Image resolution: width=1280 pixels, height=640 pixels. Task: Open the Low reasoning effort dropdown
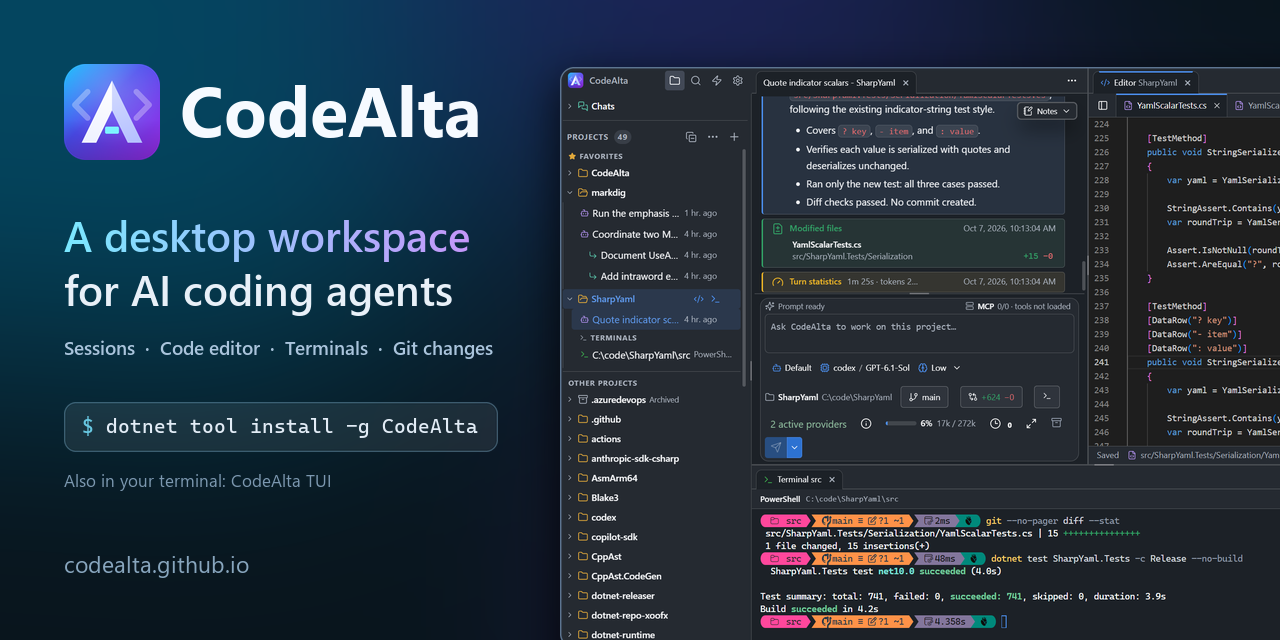tap(939, 368)
